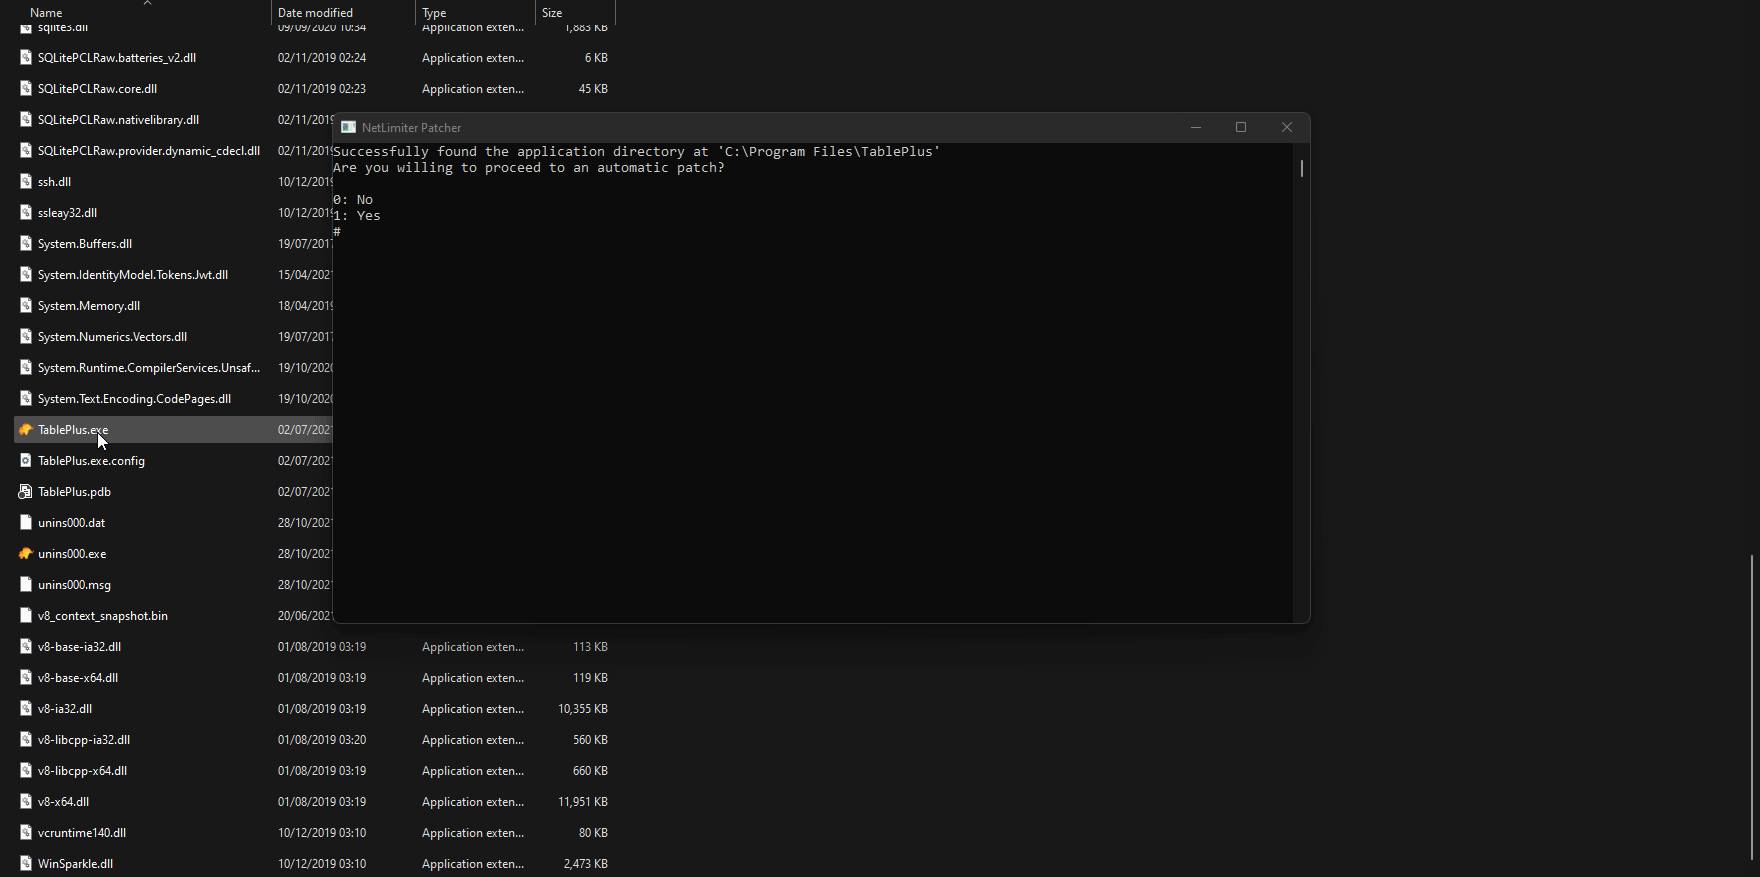Viewport: 1760px width, 877px height.
Task: Select the TablePlus.exe.config file name
Action: click(91, 461)
